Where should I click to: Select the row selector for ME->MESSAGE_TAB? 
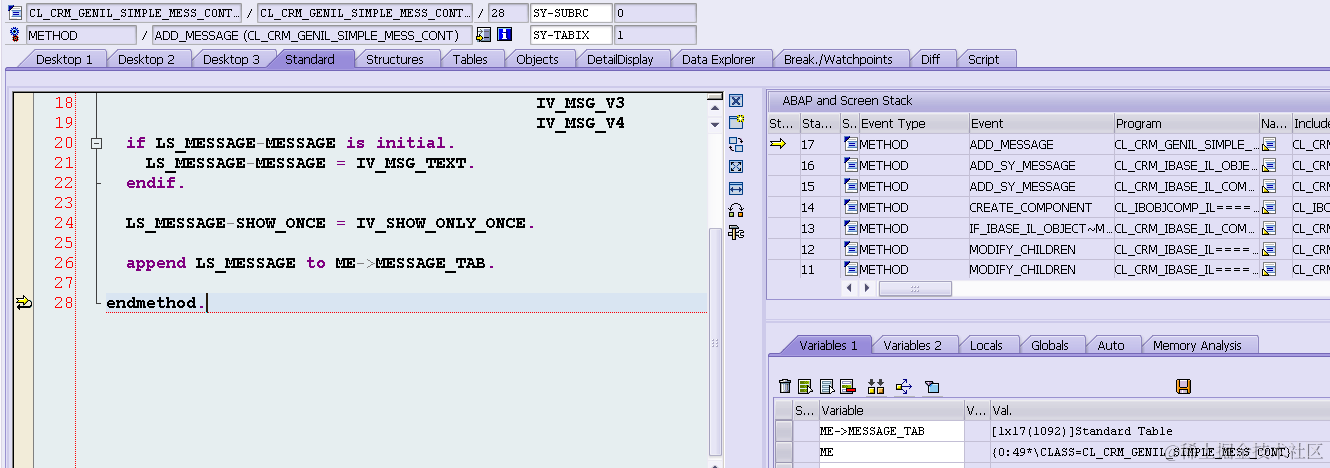click(x=784, y=431)
